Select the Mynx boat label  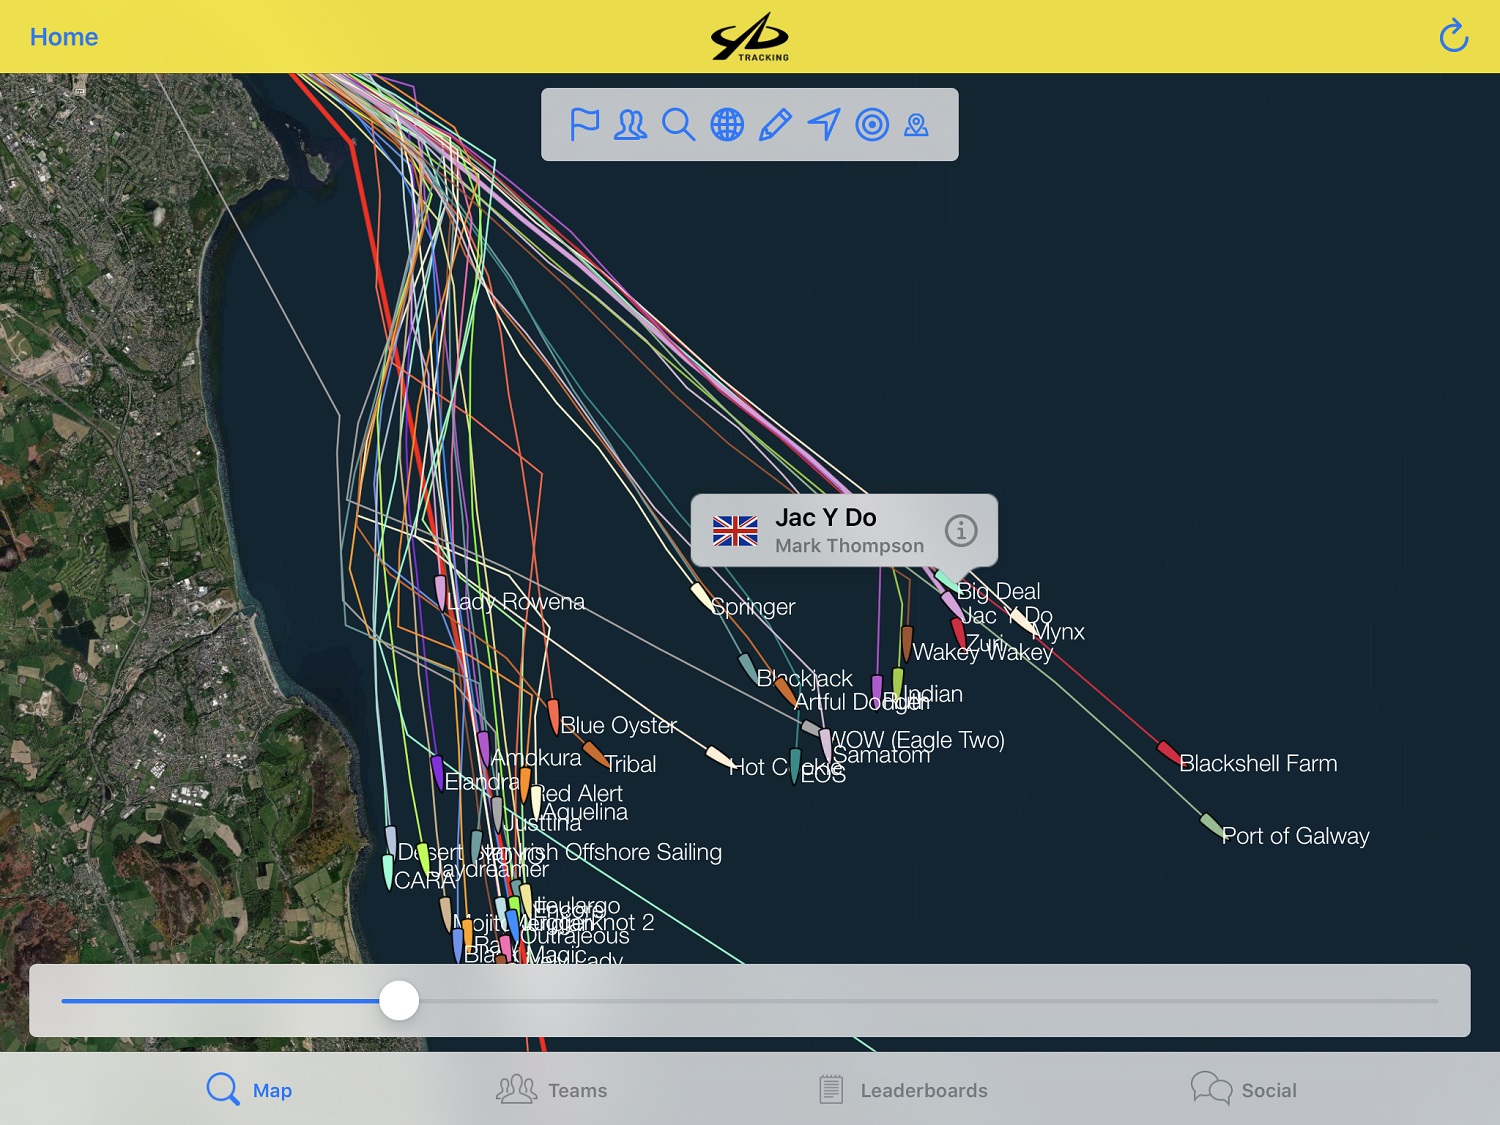click(1057, 632)
